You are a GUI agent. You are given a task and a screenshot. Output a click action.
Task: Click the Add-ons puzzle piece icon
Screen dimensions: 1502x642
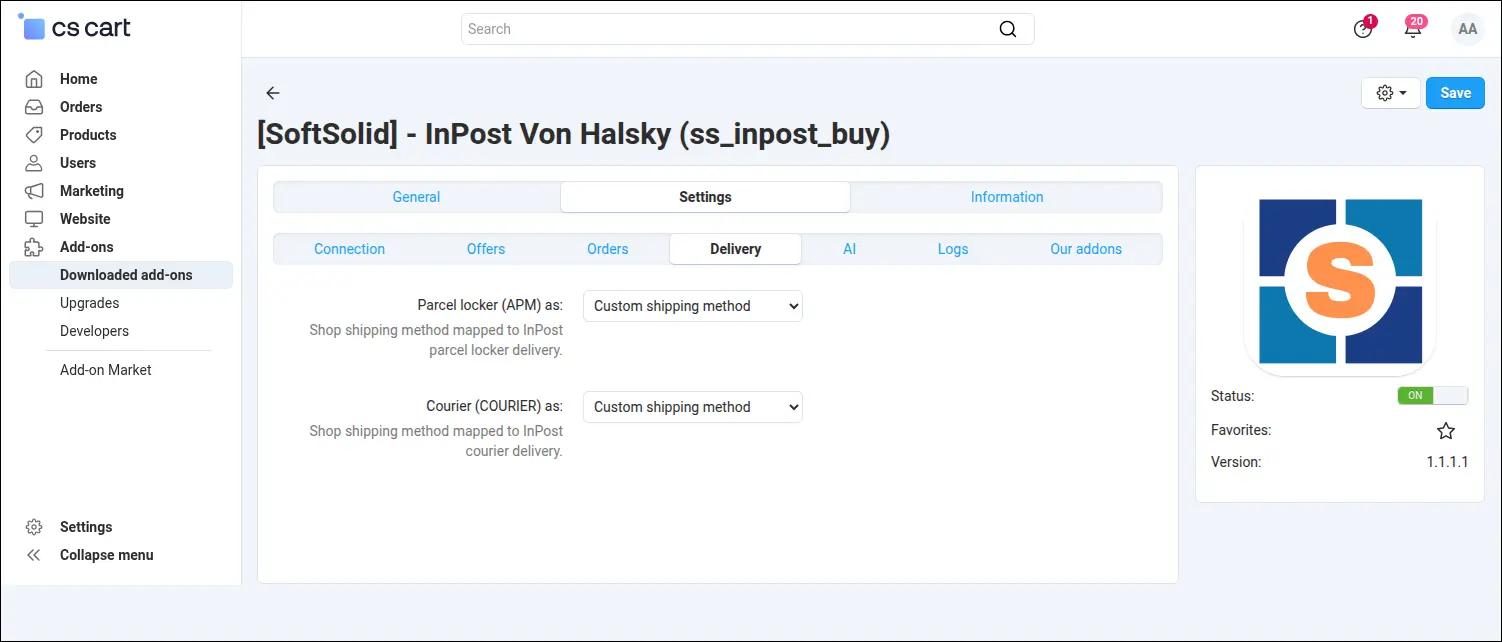point(34,247)
